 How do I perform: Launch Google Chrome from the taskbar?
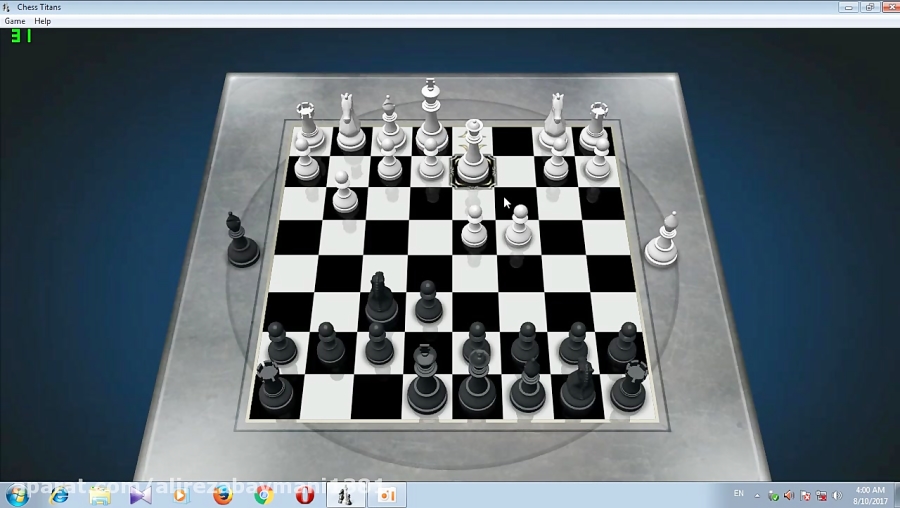(263, 495)
